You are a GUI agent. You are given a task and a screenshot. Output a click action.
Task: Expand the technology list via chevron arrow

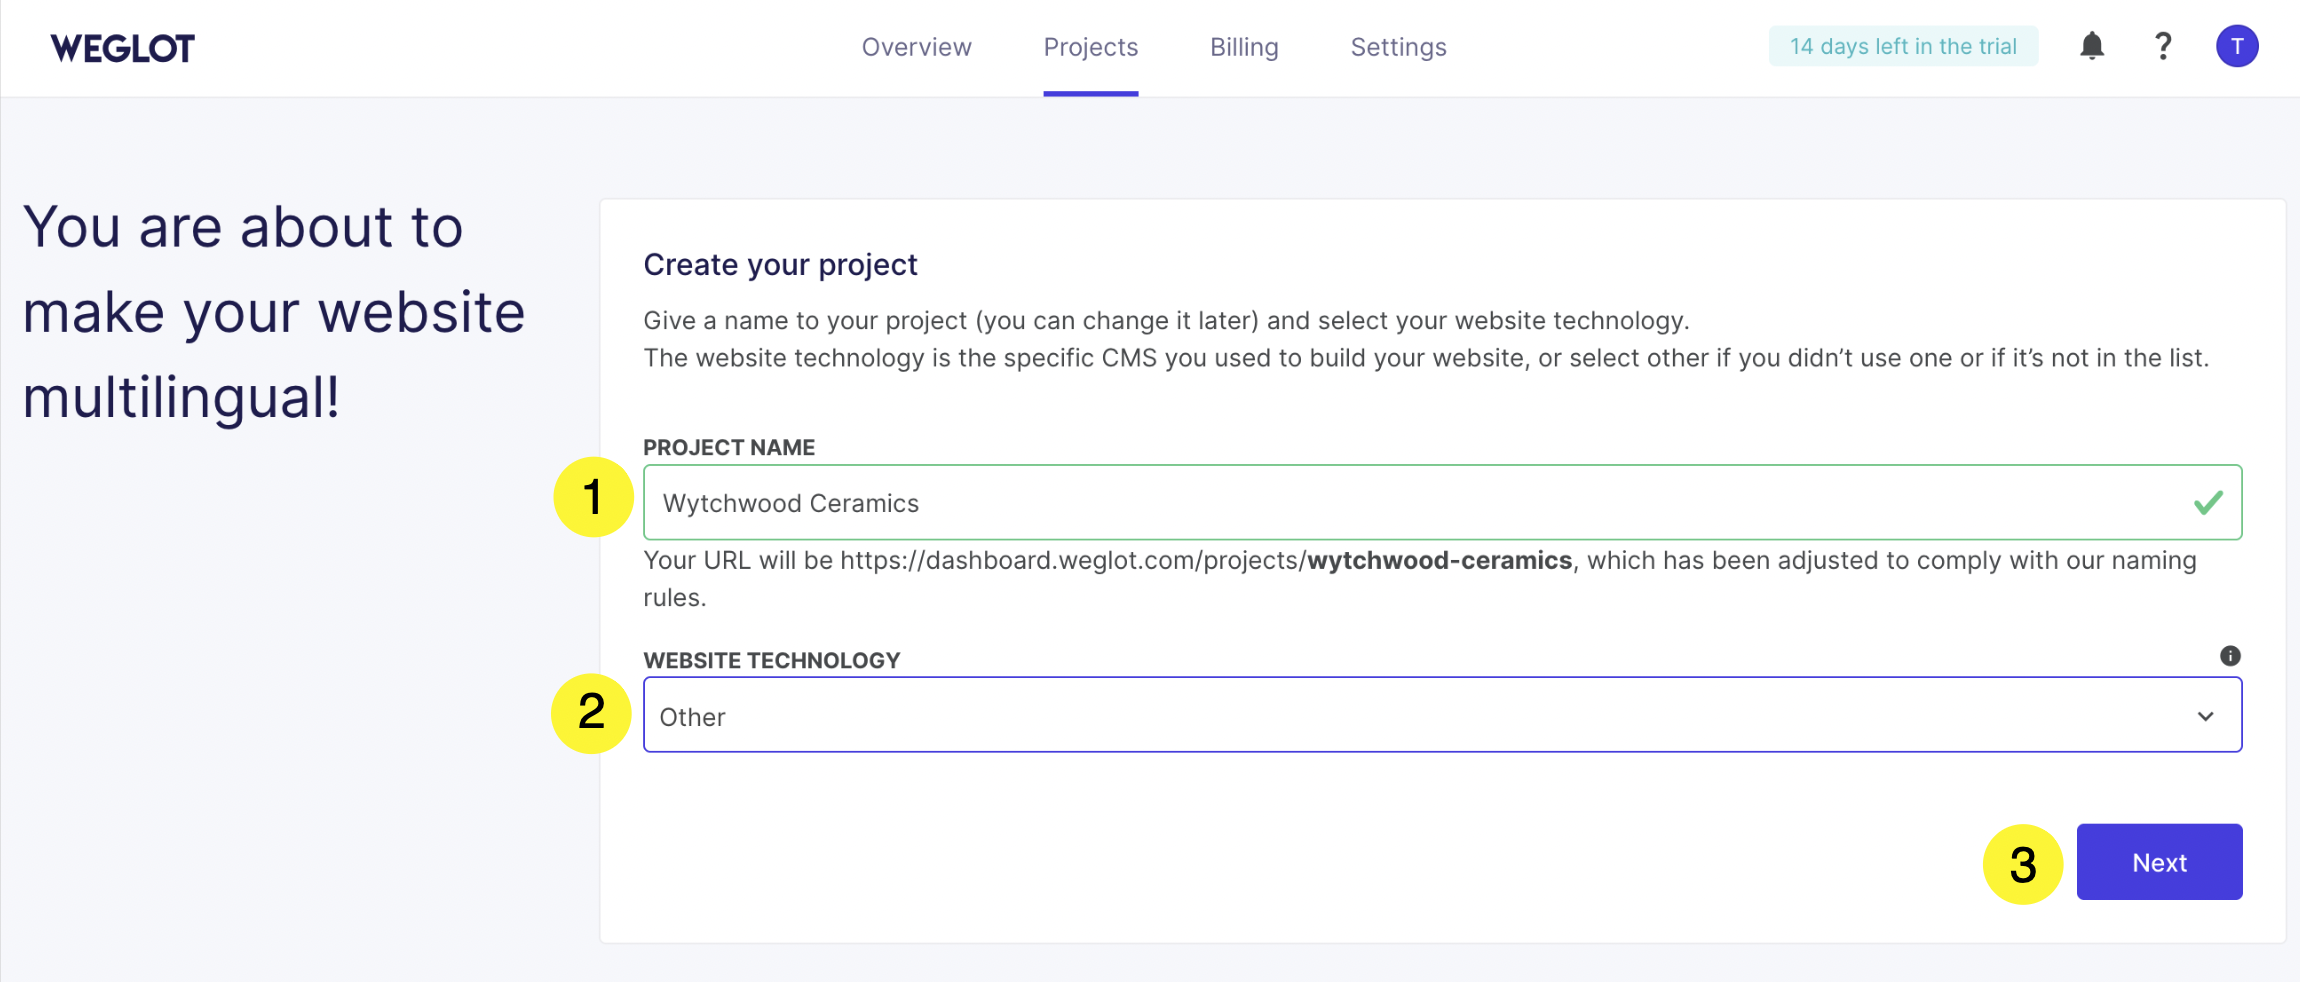(x=2205, y=716)
